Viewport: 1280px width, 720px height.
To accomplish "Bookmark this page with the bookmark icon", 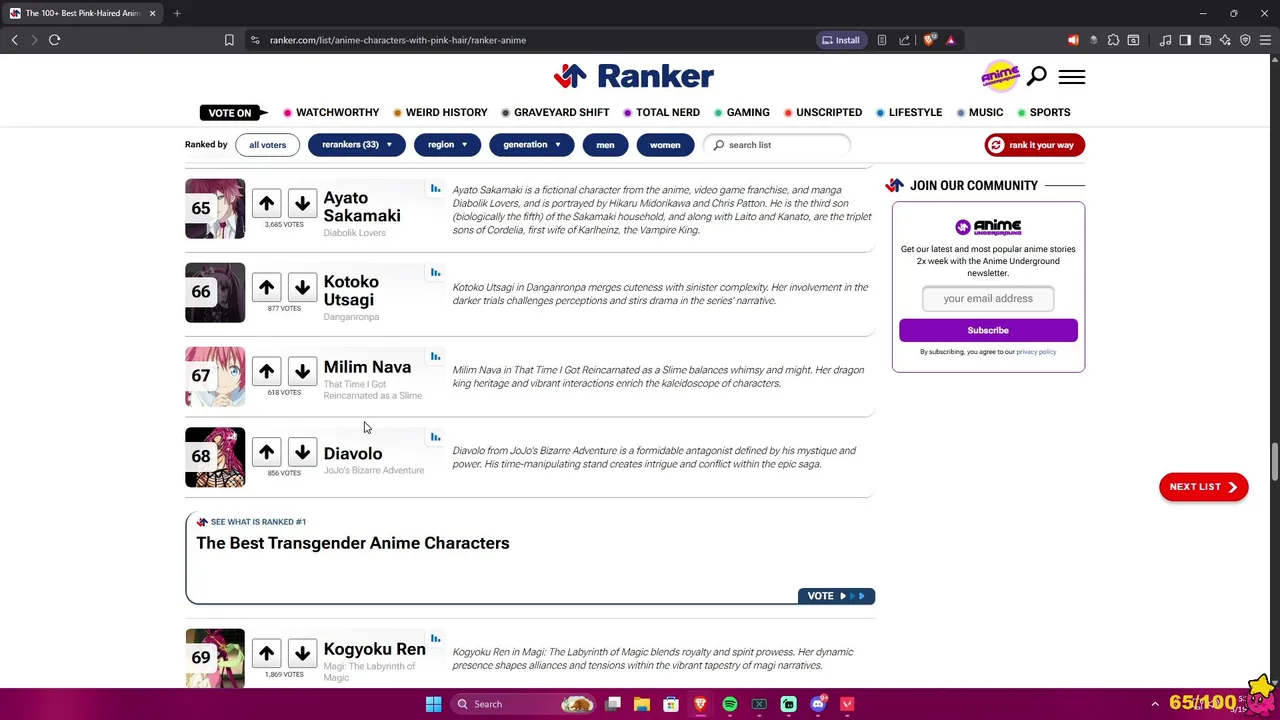I will [229, 40].
